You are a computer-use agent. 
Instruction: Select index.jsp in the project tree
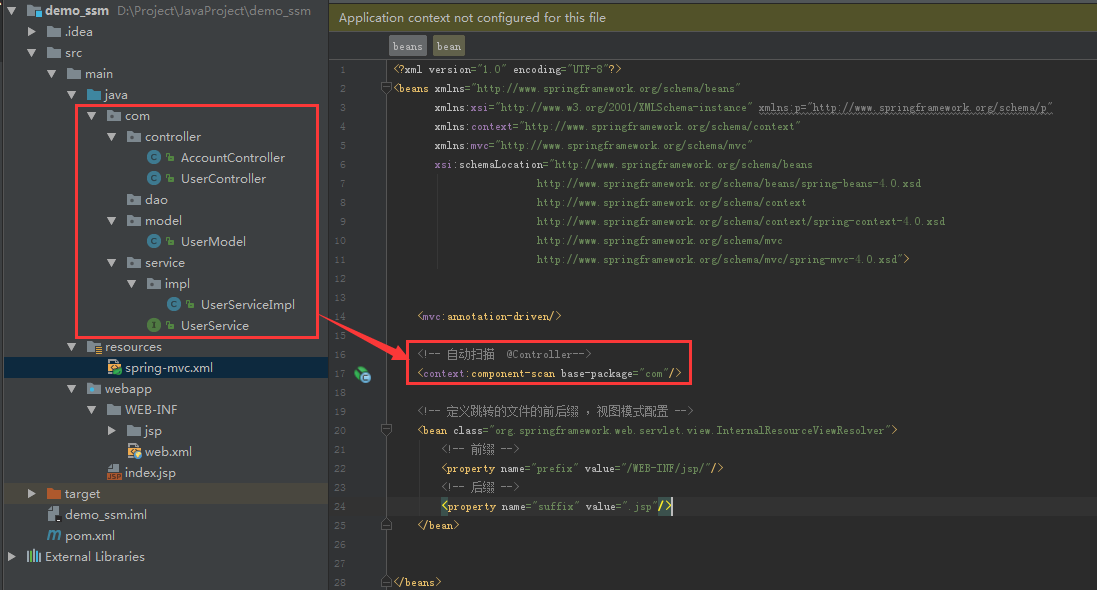pyautogui.click(x=150, y=472)
